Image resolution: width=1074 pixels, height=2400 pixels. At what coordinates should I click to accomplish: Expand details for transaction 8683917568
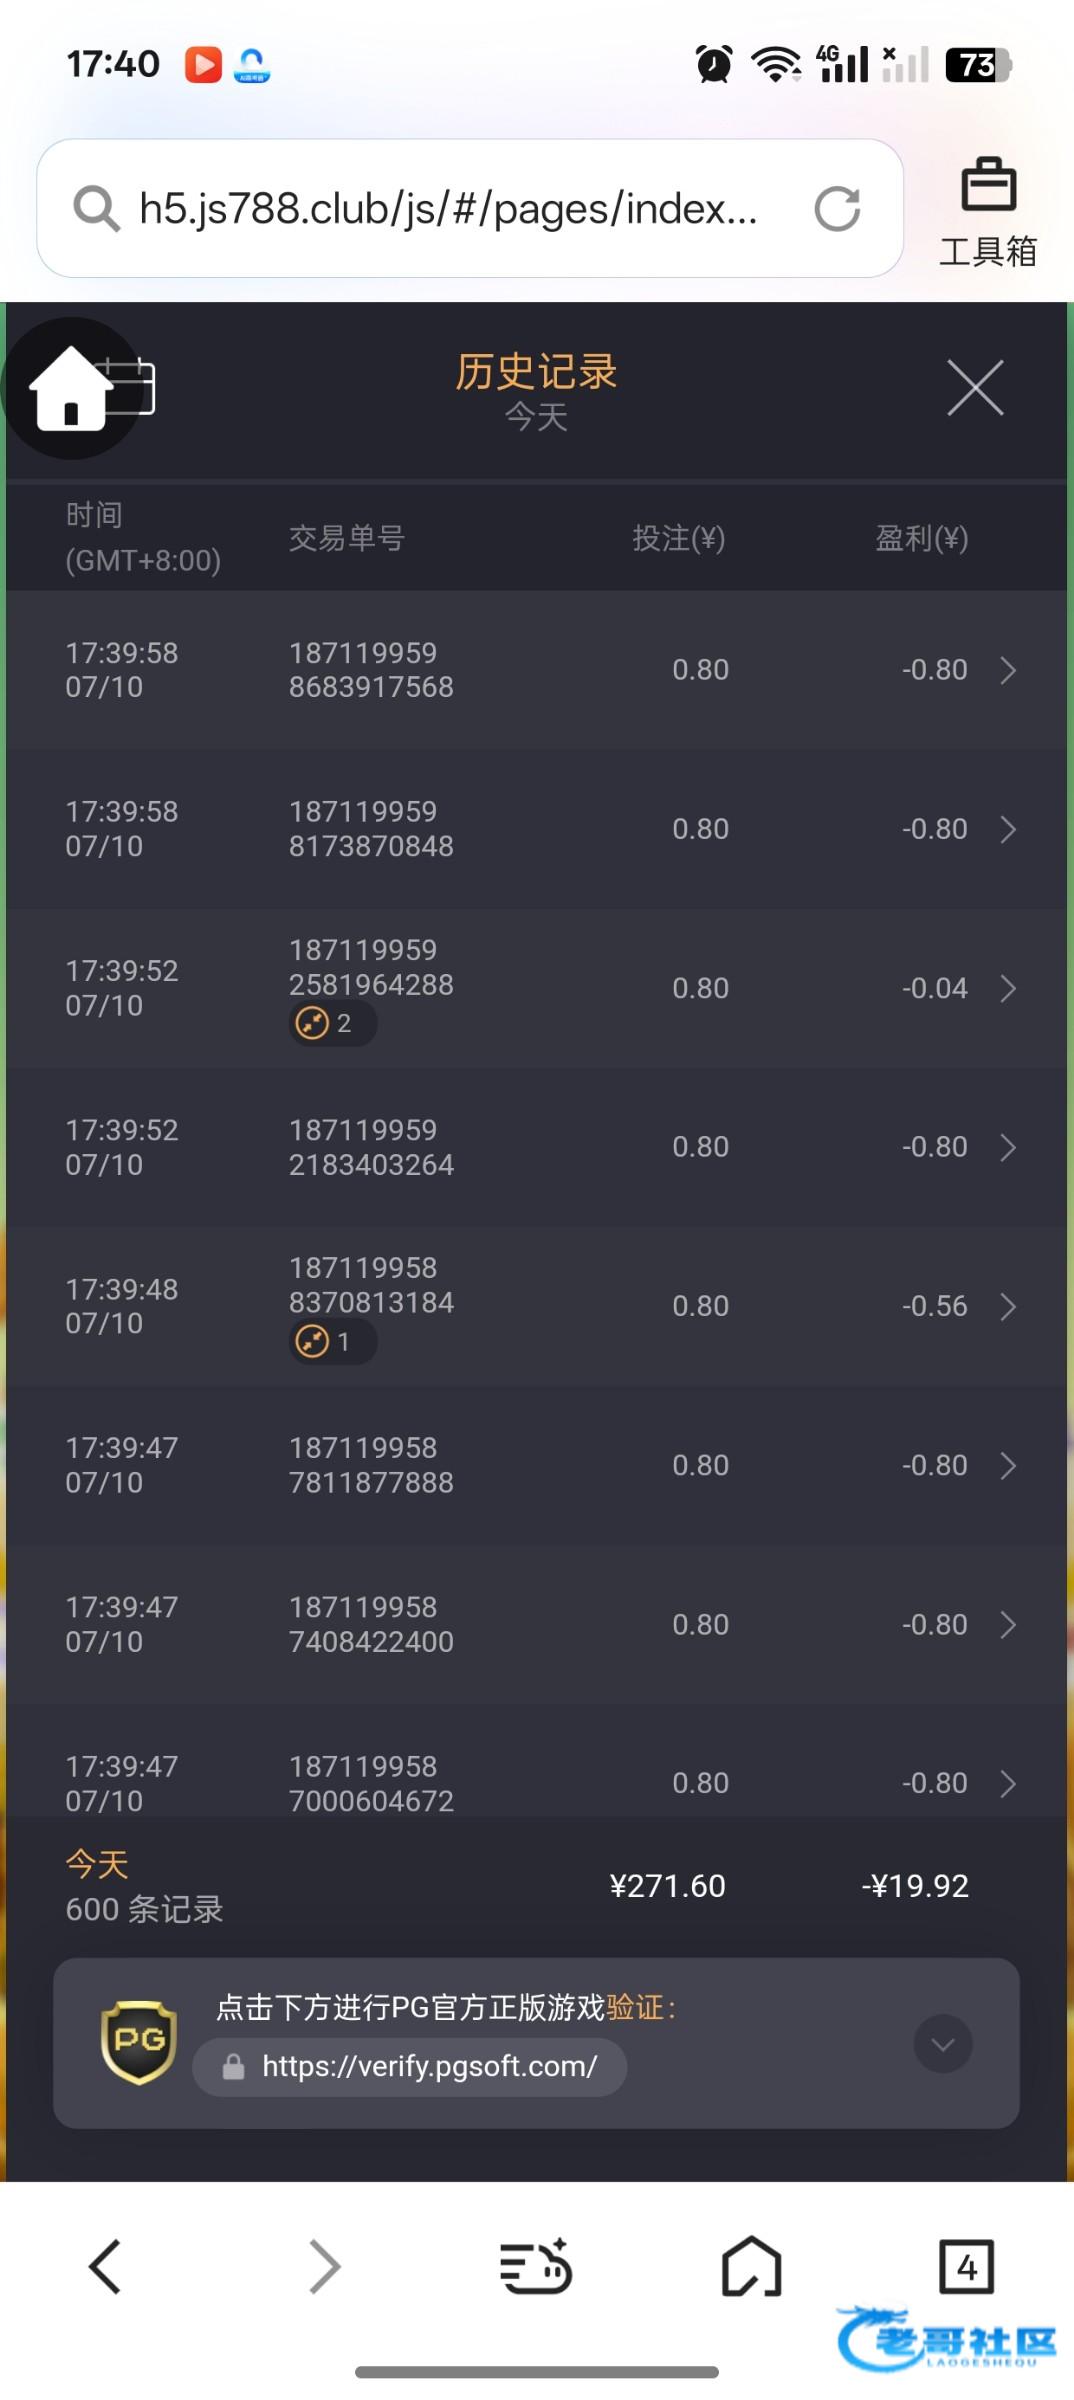point(1008,670)
